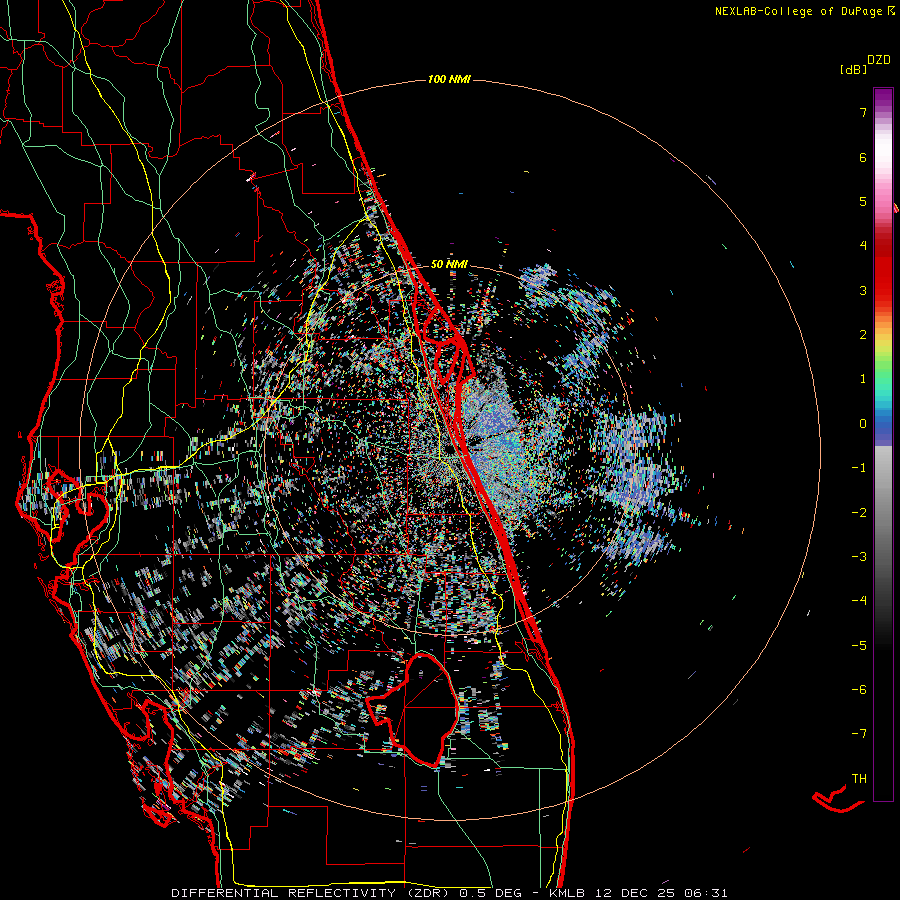Click the TH threshold label
Image resolution: width=900 pixels, height=900 pixels.
tap(859, 779)
